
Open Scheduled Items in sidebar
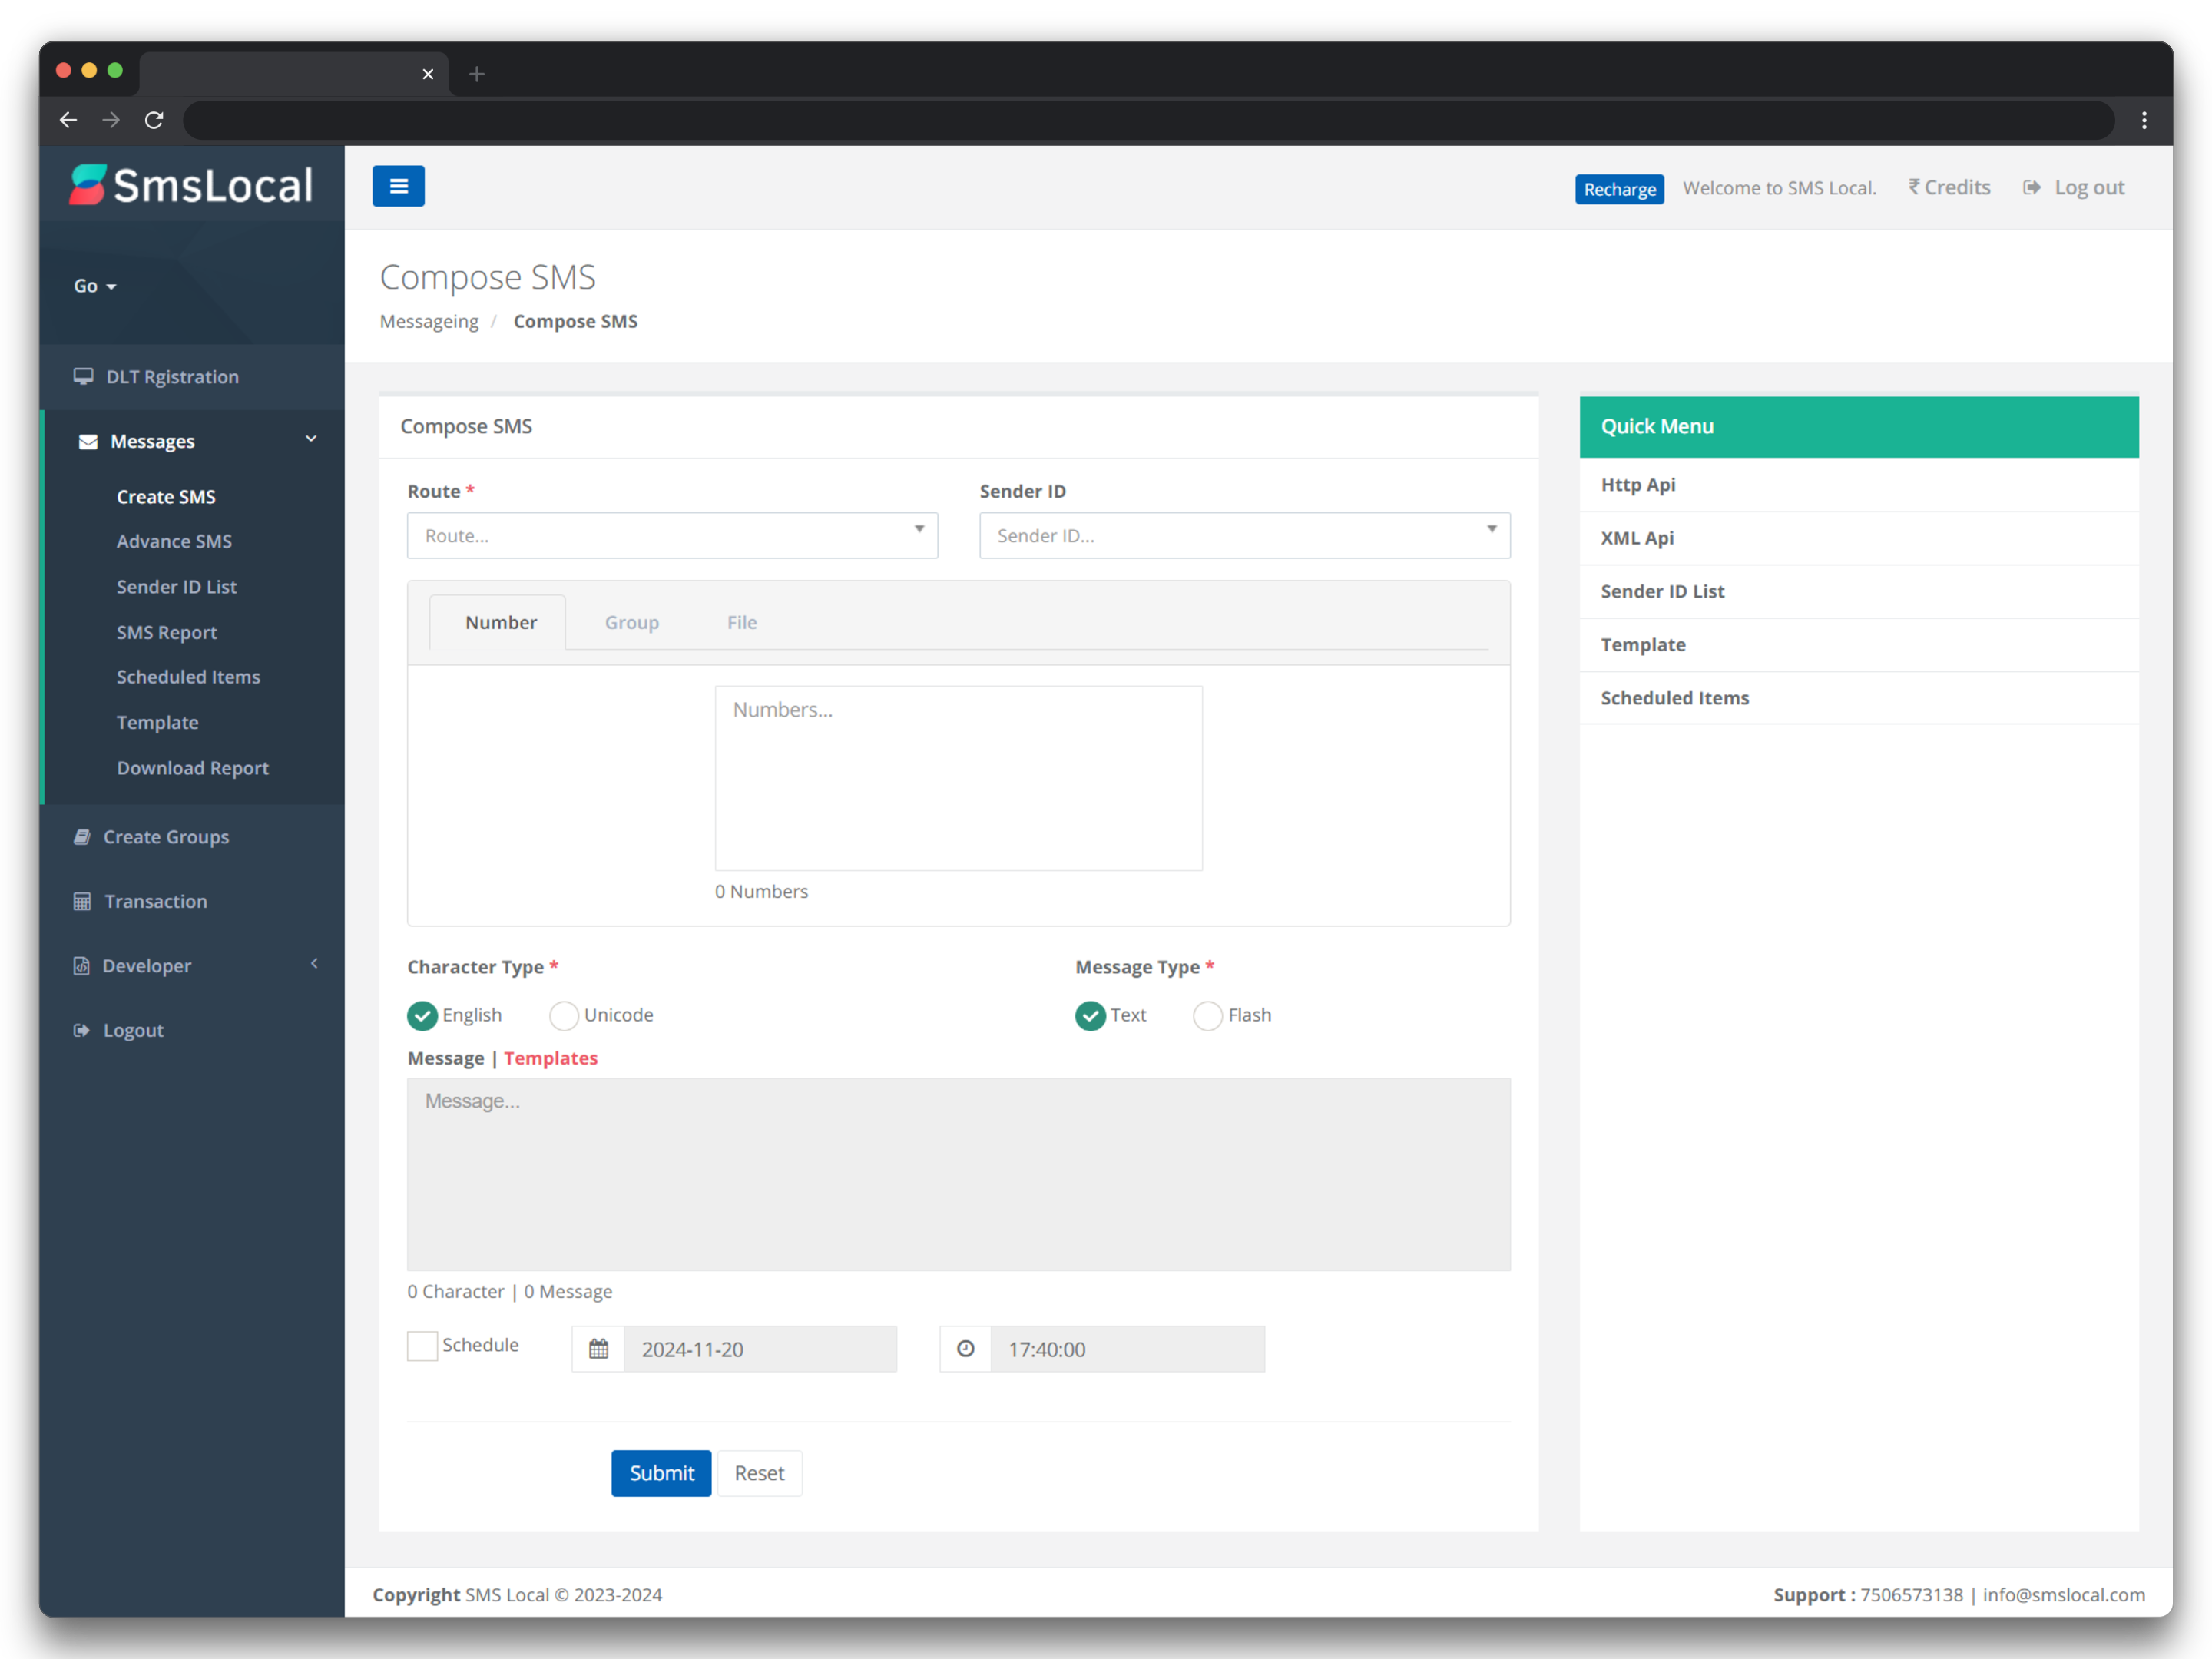pyautogui.click(x=188, y=677)
